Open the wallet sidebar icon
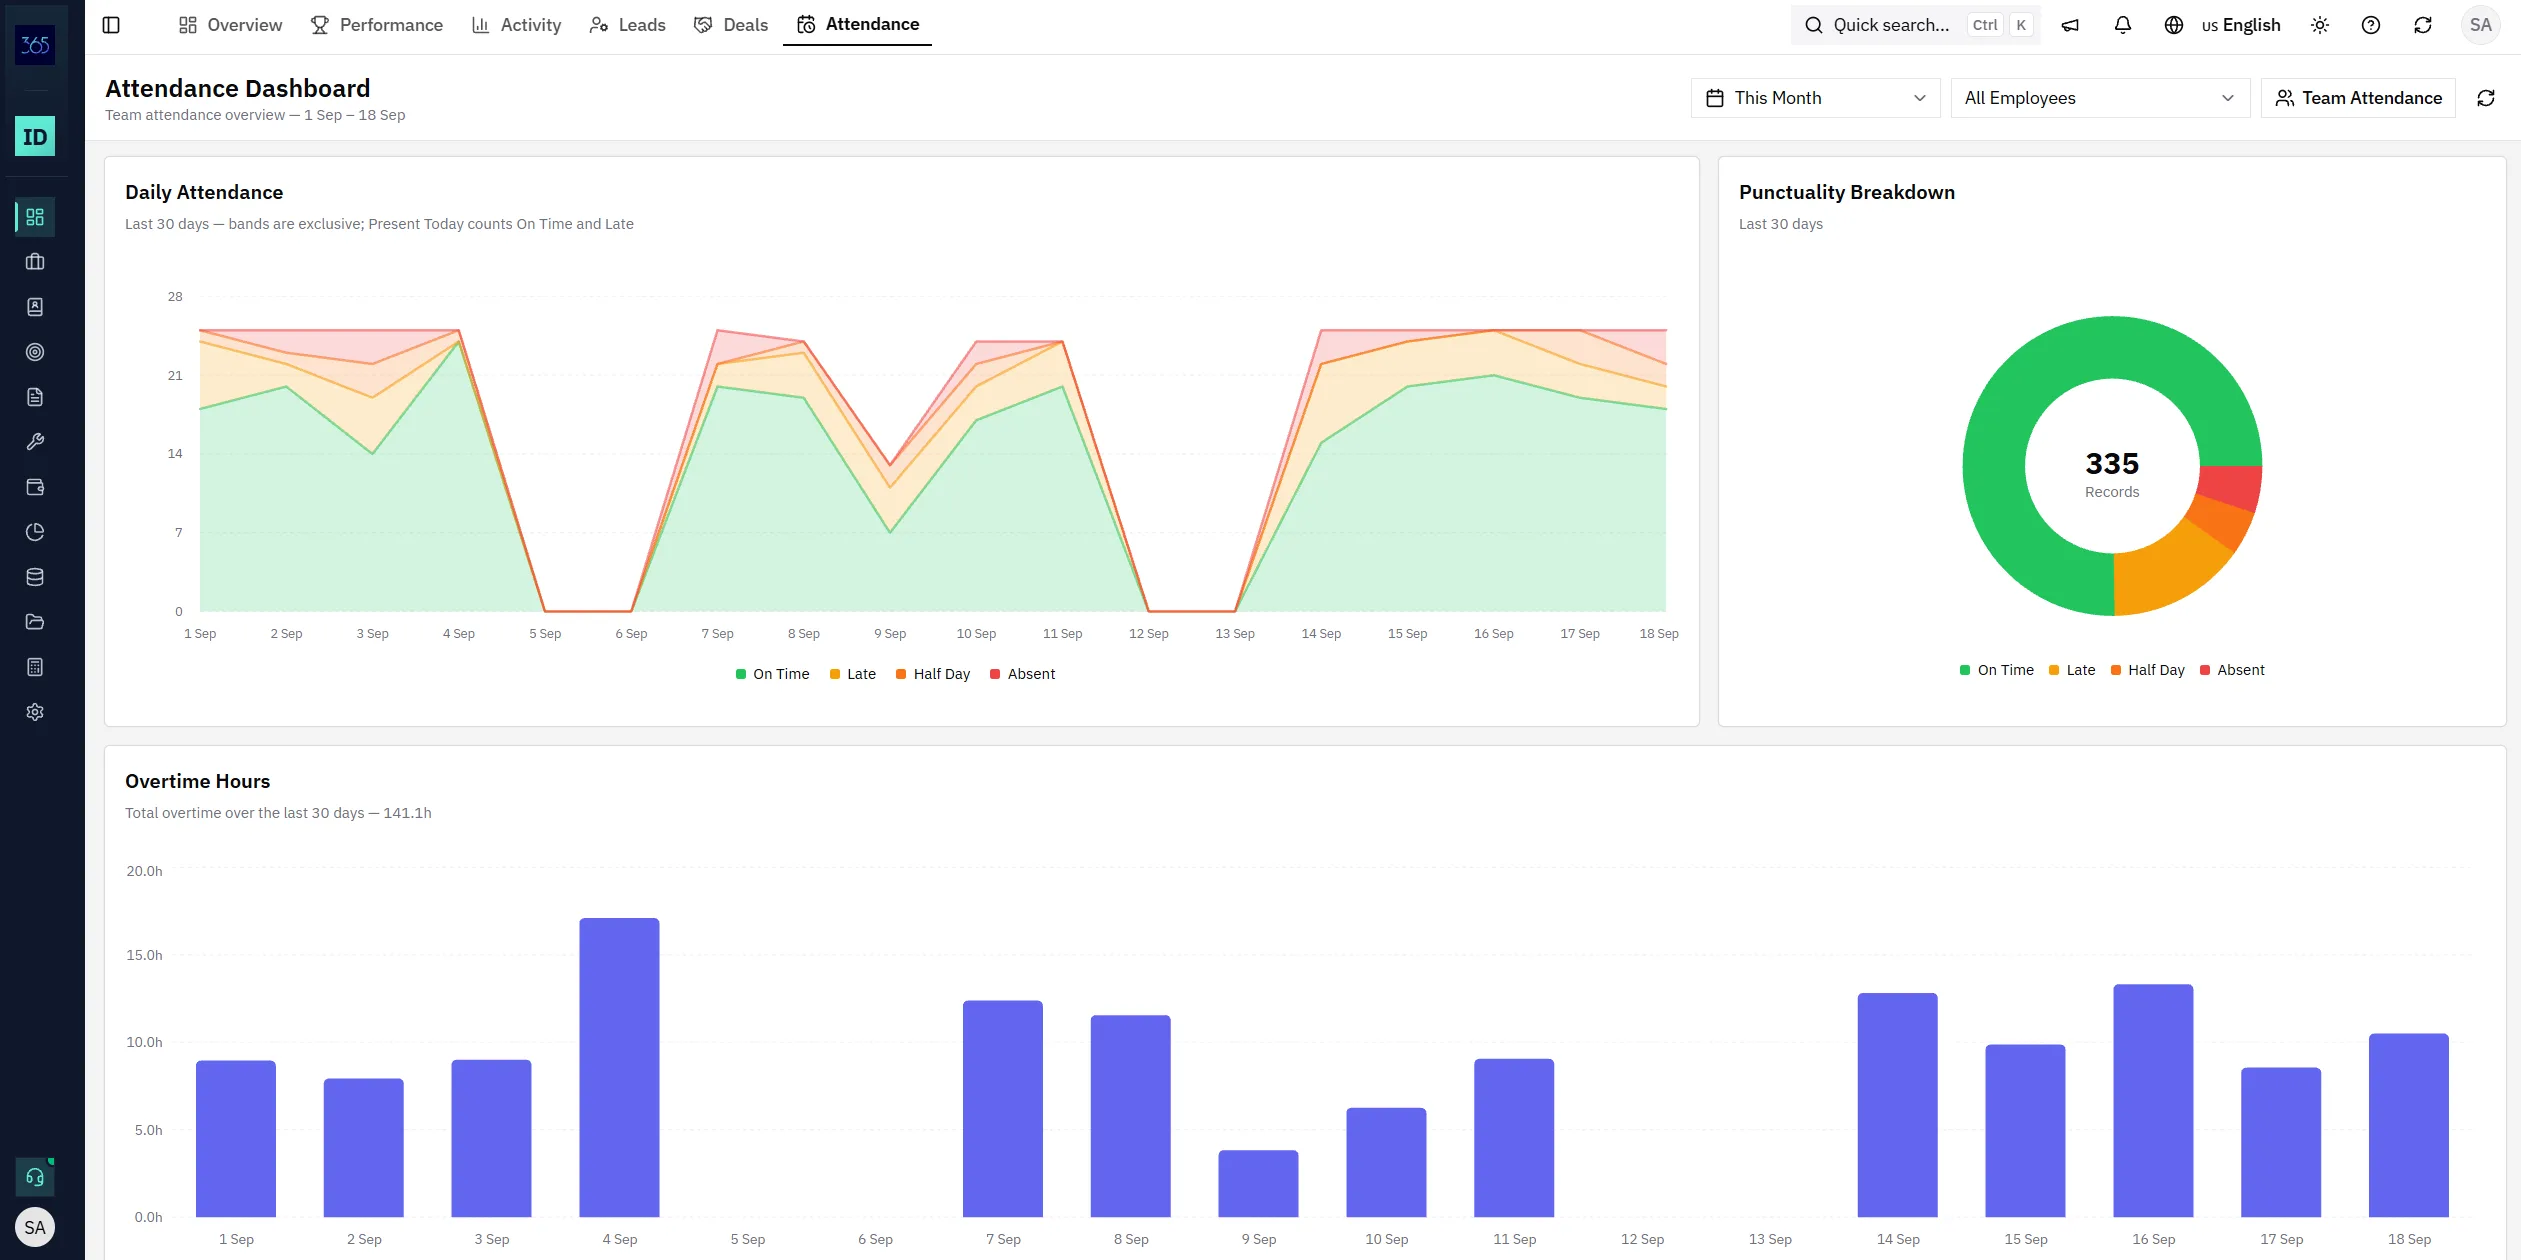Viewport: 2521px width, 1260px height. point(35,487)
